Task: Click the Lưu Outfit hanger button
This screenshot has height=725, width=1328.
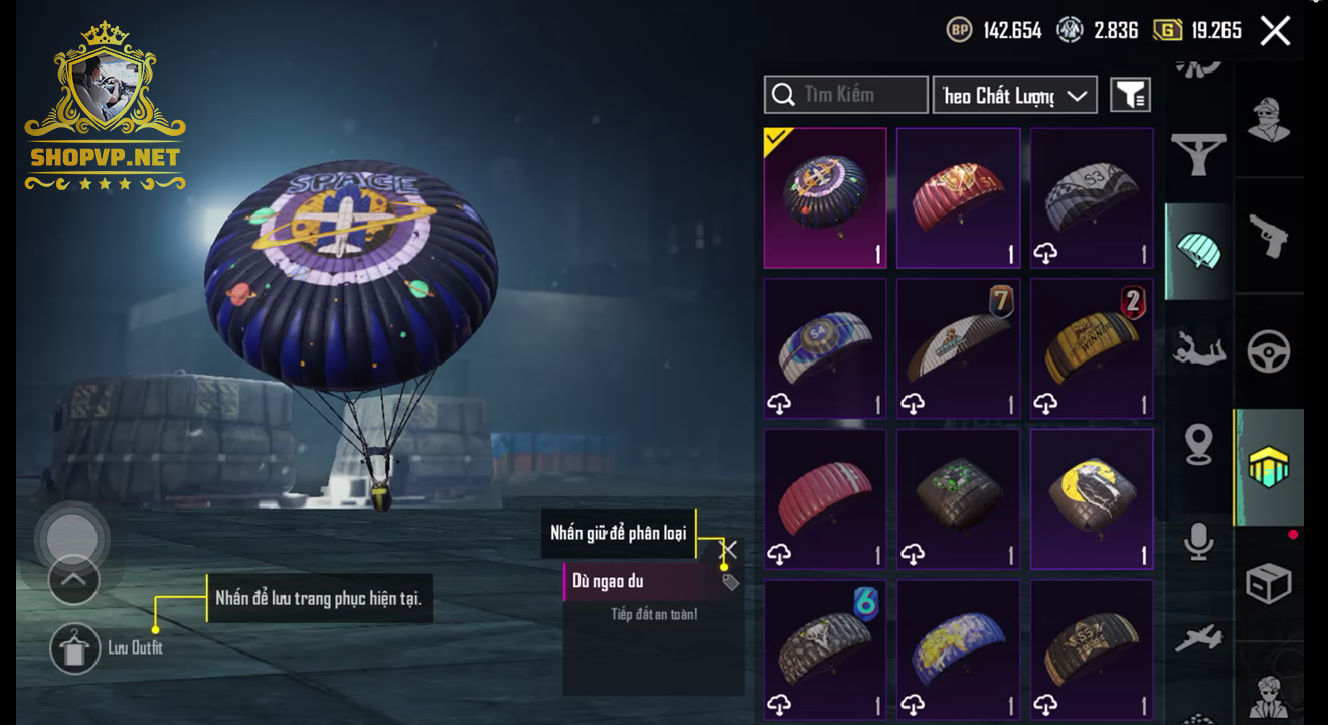Action: point(75,648)
